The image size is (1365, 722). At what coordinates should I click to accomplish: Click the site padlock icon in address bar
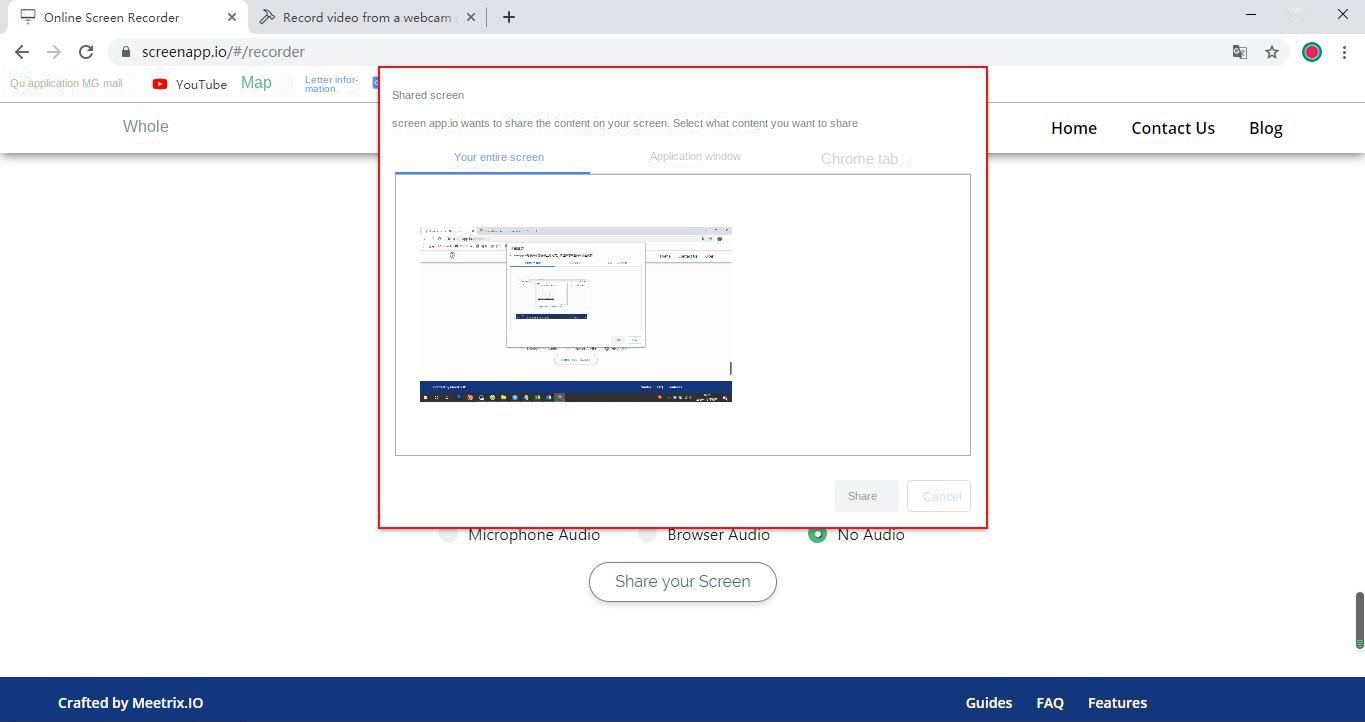(x=126, y=52)
